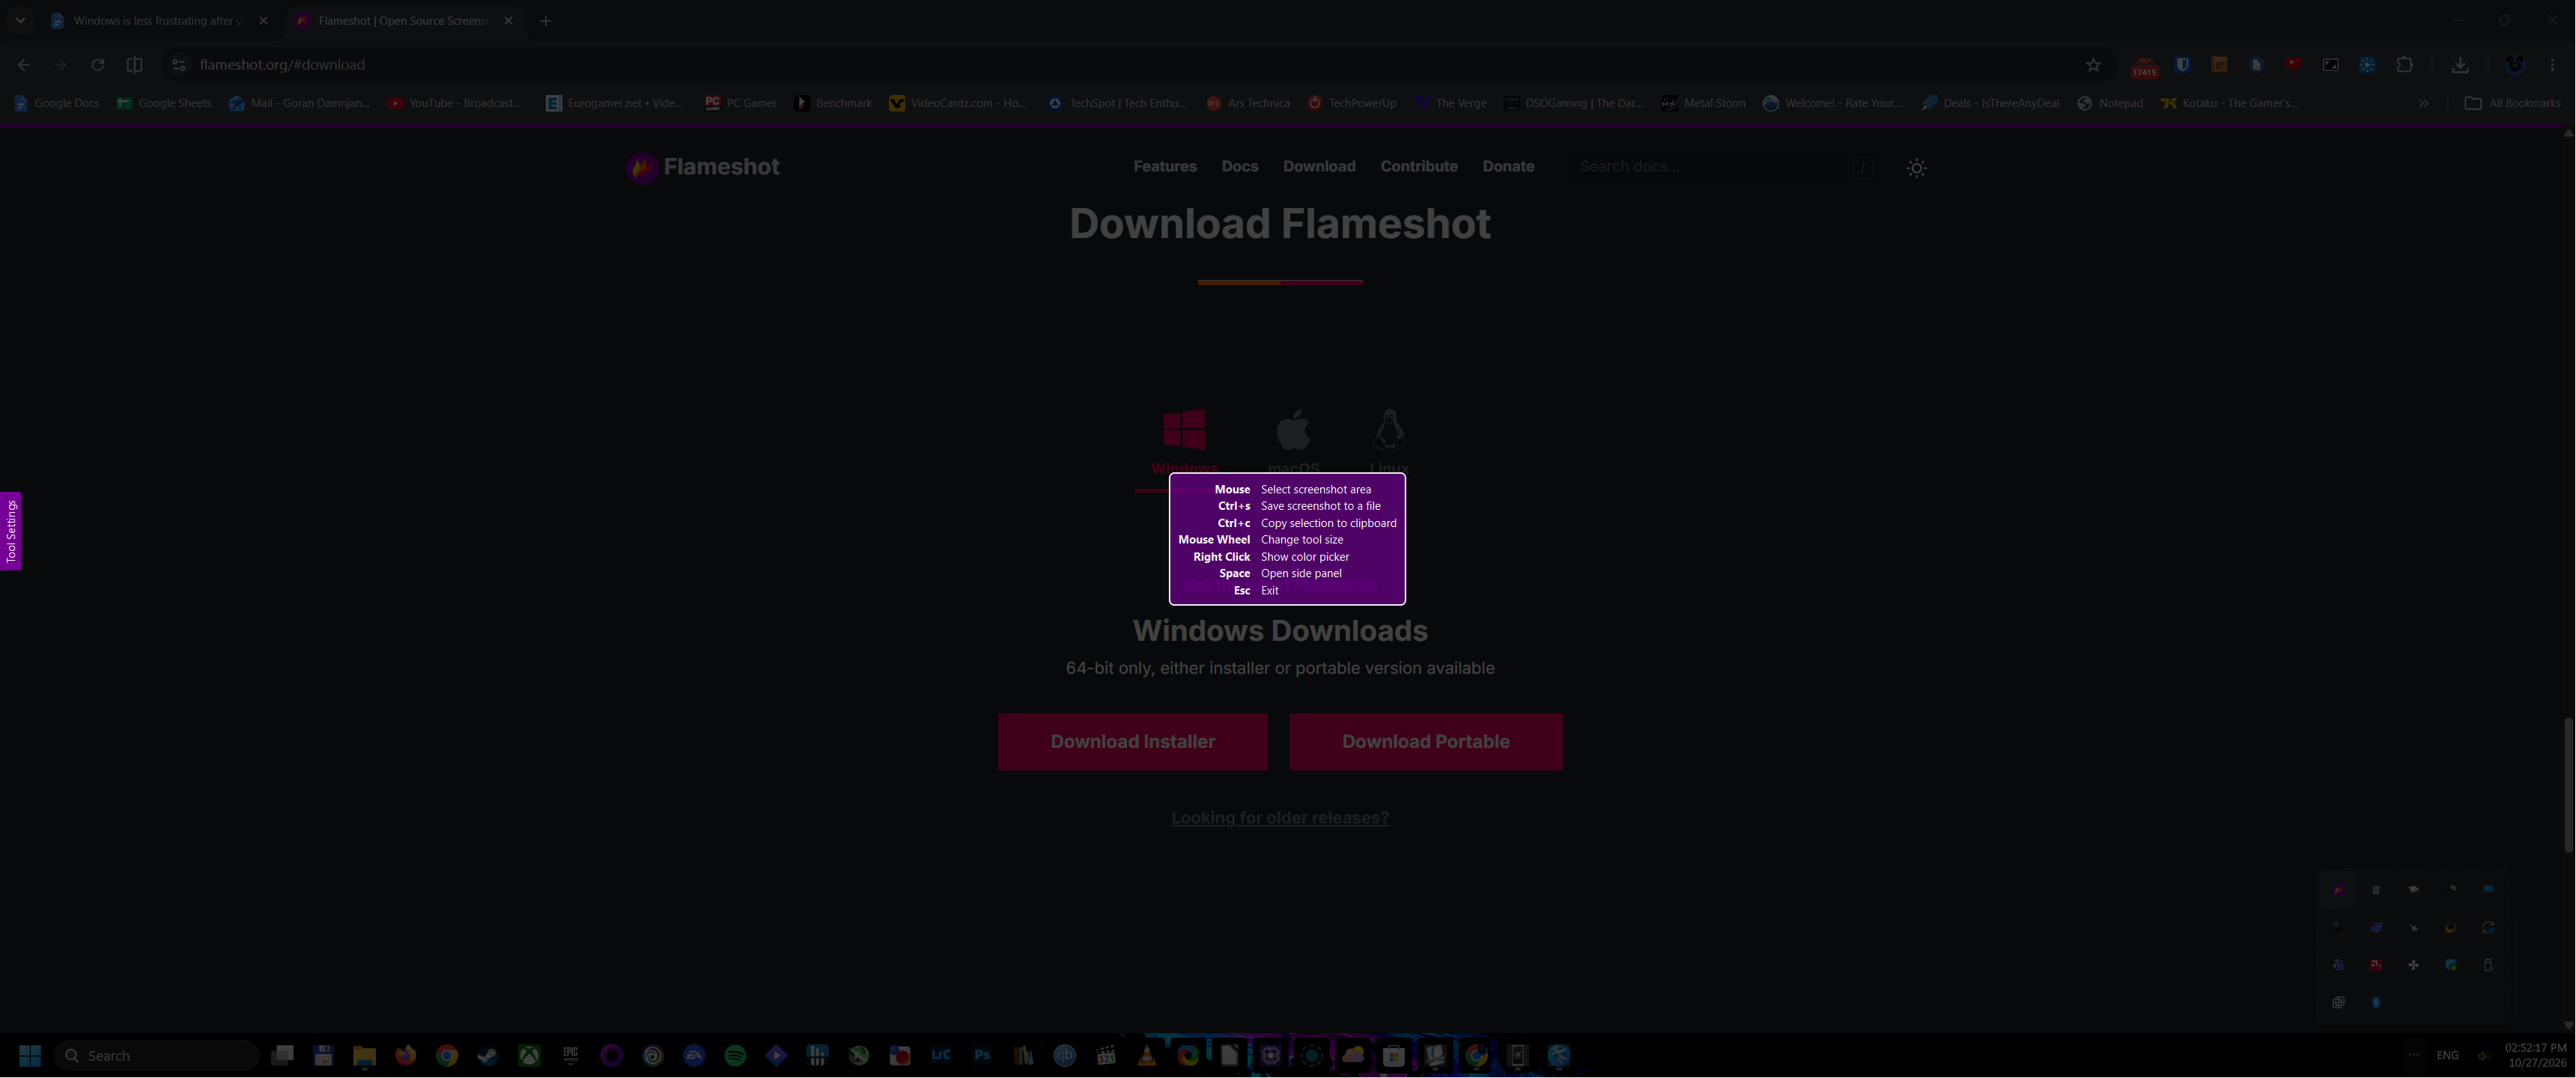This screenshot has width=2576, height=1078.
Task: Open the camel price tracker extension
Action: click(2219, 65)
